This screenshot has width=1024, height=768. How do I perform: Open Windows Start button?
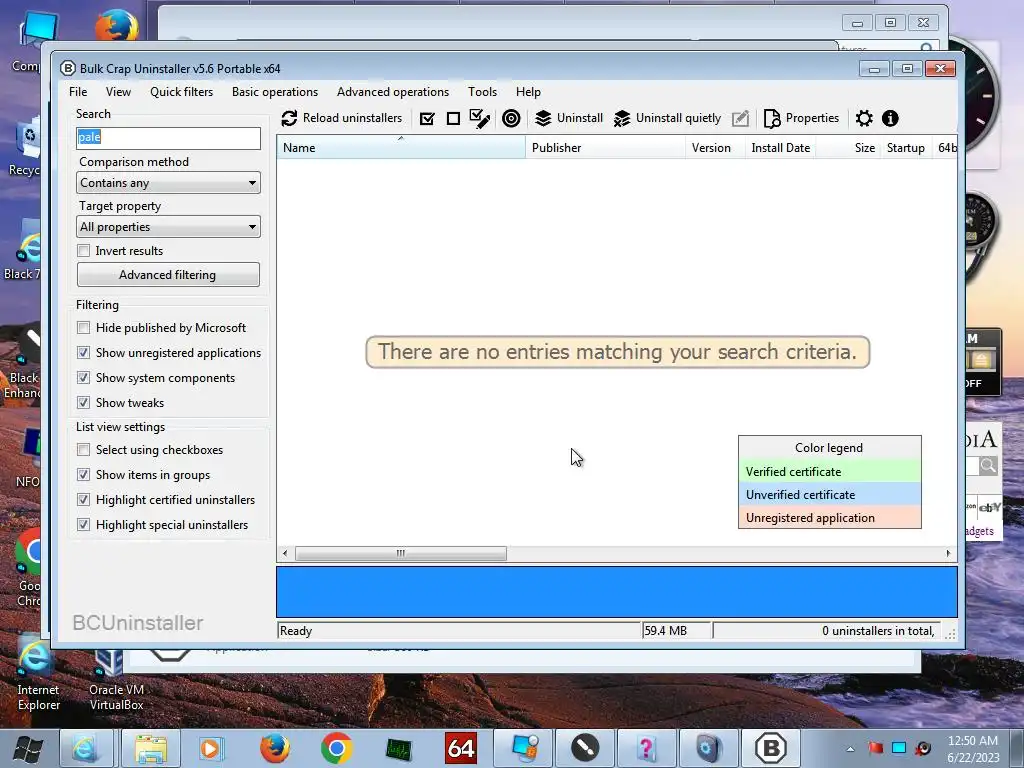pyautogui.click(x=28, y=748)
